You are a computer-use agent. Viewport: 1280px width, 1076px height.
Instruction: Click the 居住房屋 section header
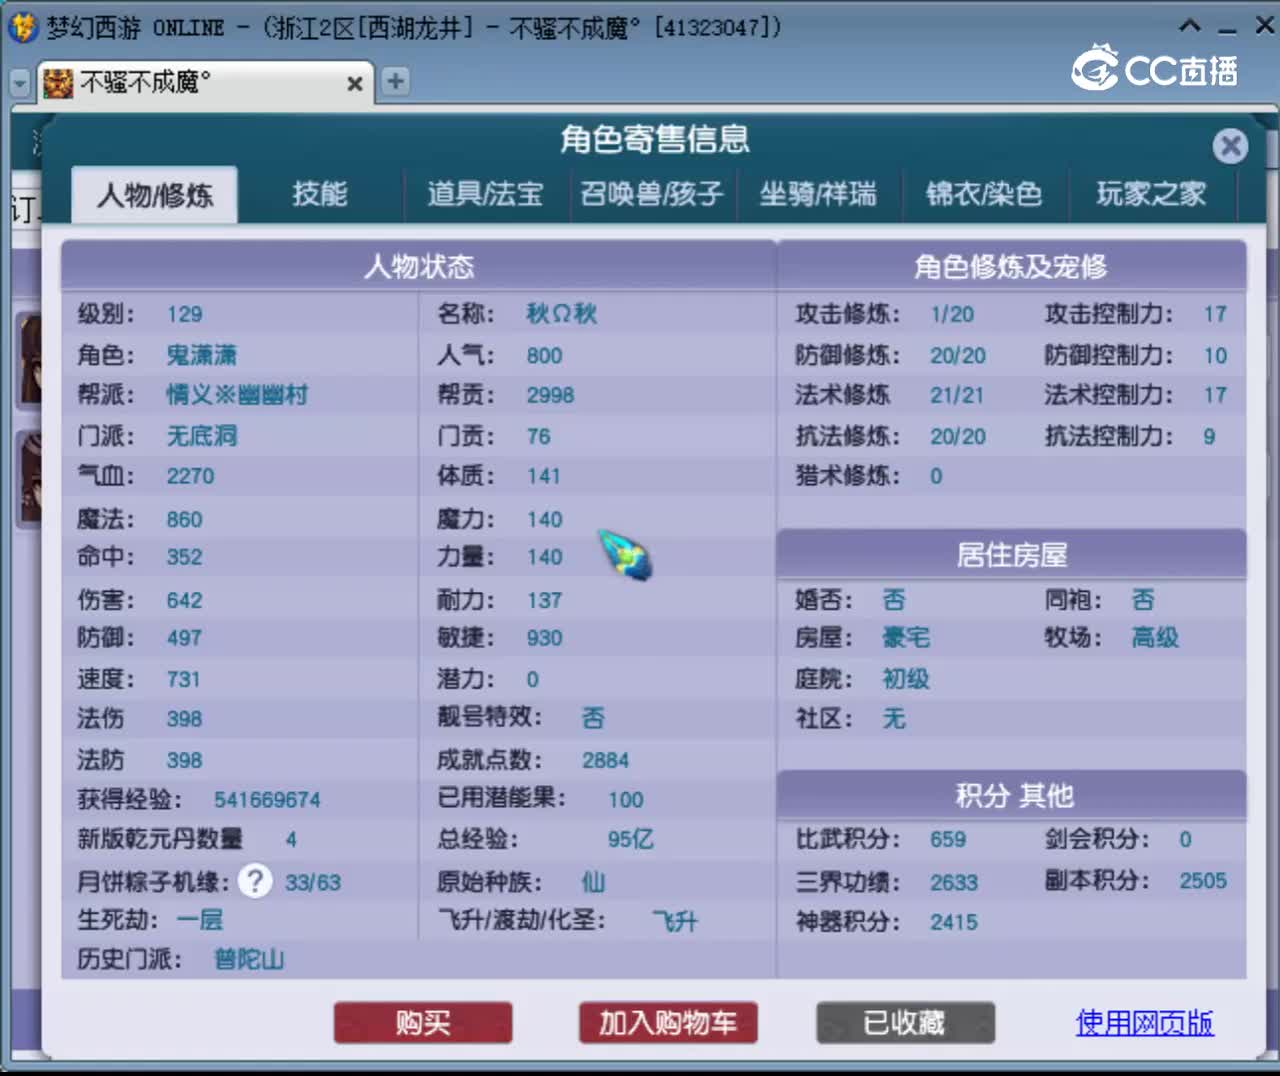1011,554
